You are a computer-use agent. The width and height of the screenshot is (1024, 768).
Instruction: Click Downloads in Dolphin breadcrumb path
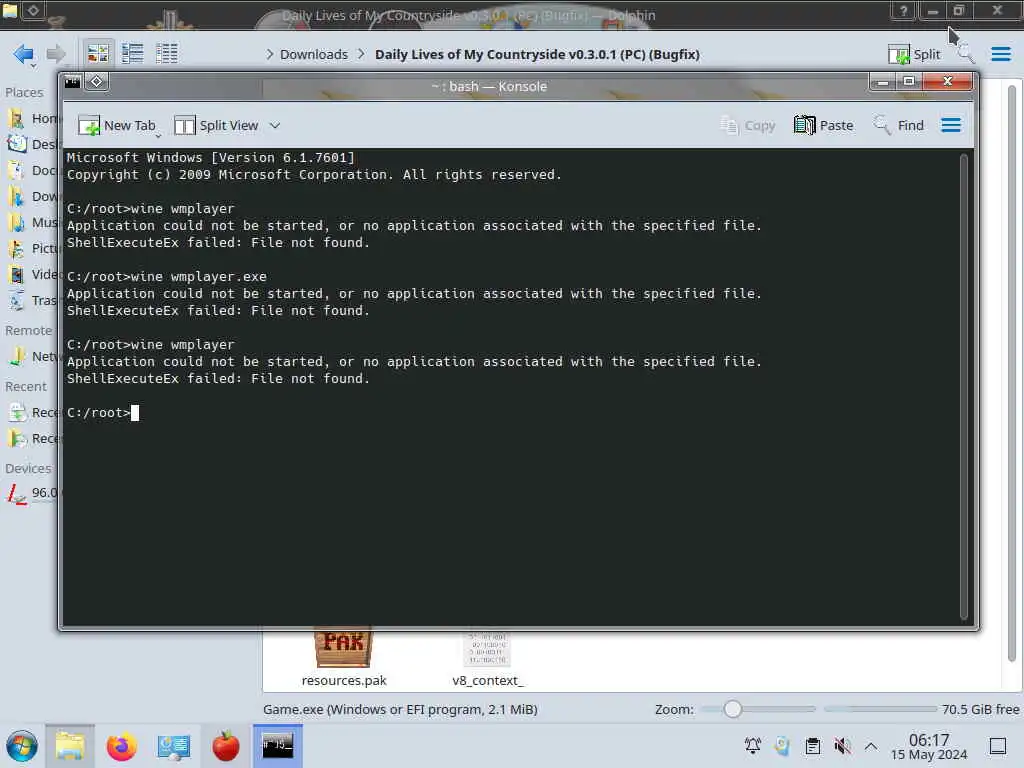coord(313,54)
